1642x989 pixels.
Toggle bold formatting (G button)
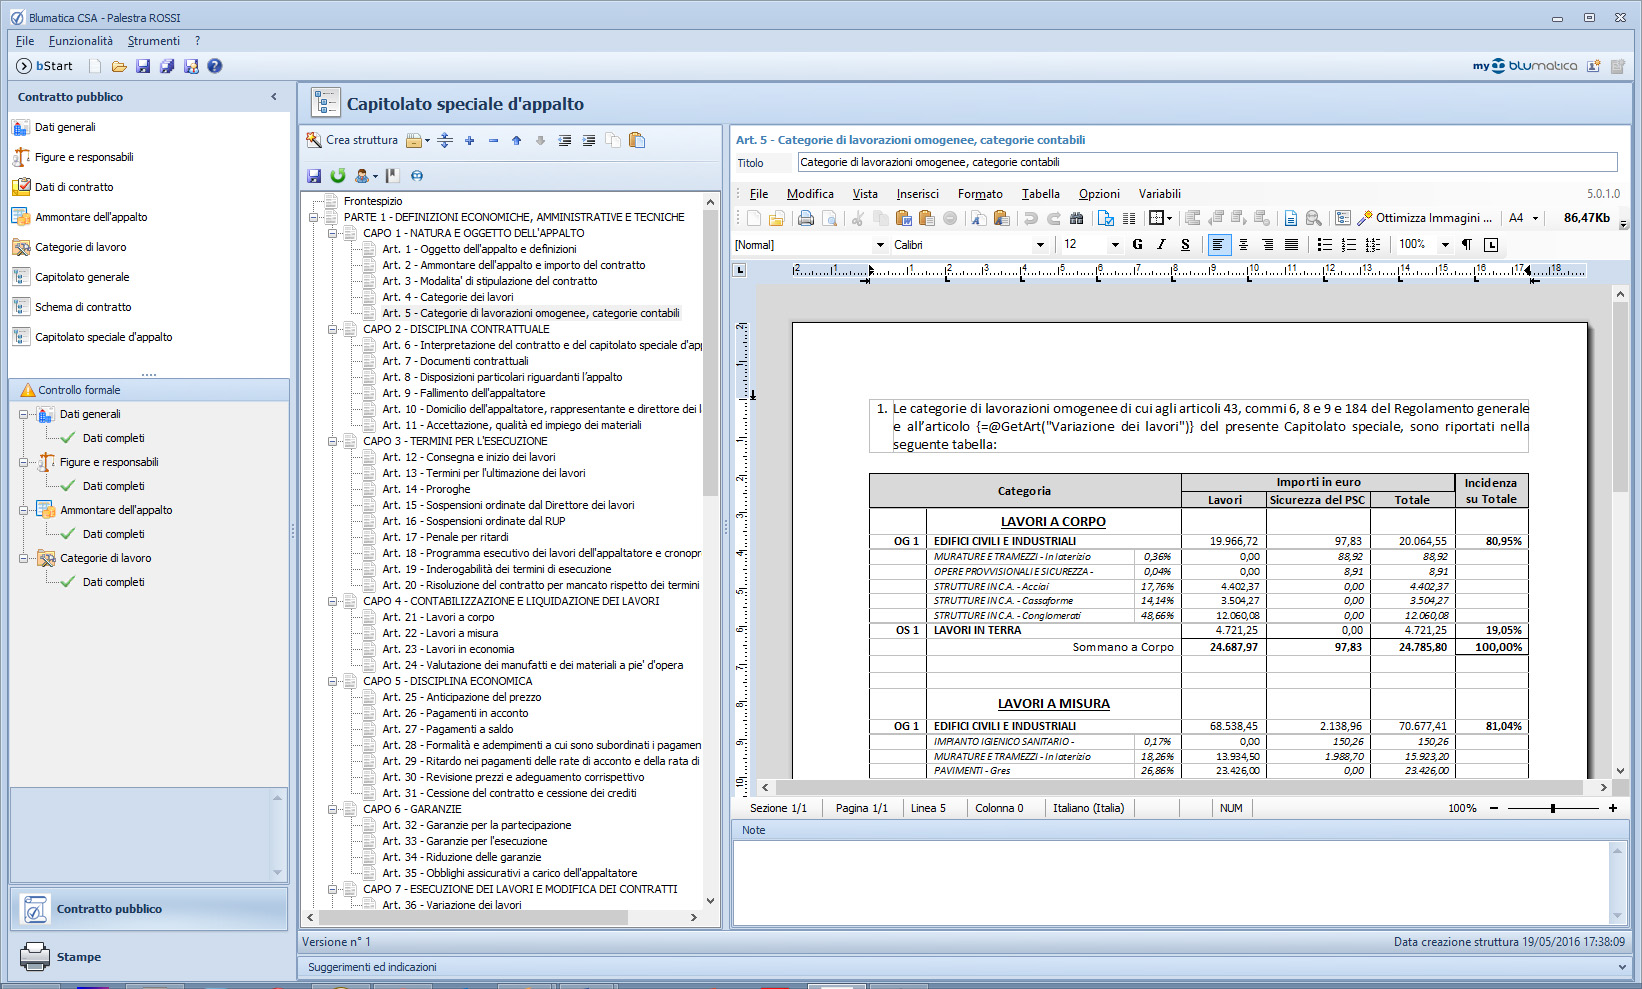pyautogui.click(x=1137, y=245)
